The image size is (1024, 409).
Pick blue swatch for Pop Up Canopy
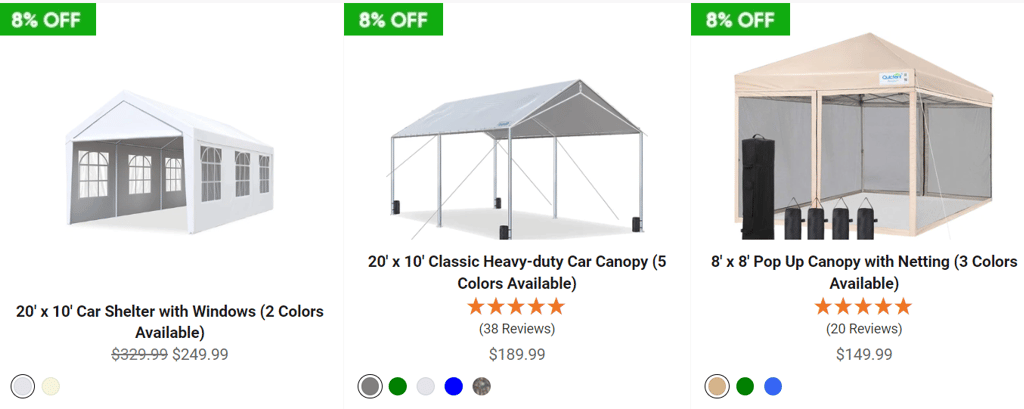point(772,386)
